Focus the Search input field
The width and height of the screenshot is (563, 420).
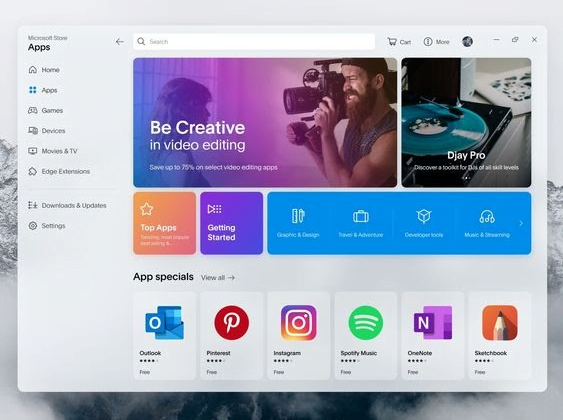254,42
